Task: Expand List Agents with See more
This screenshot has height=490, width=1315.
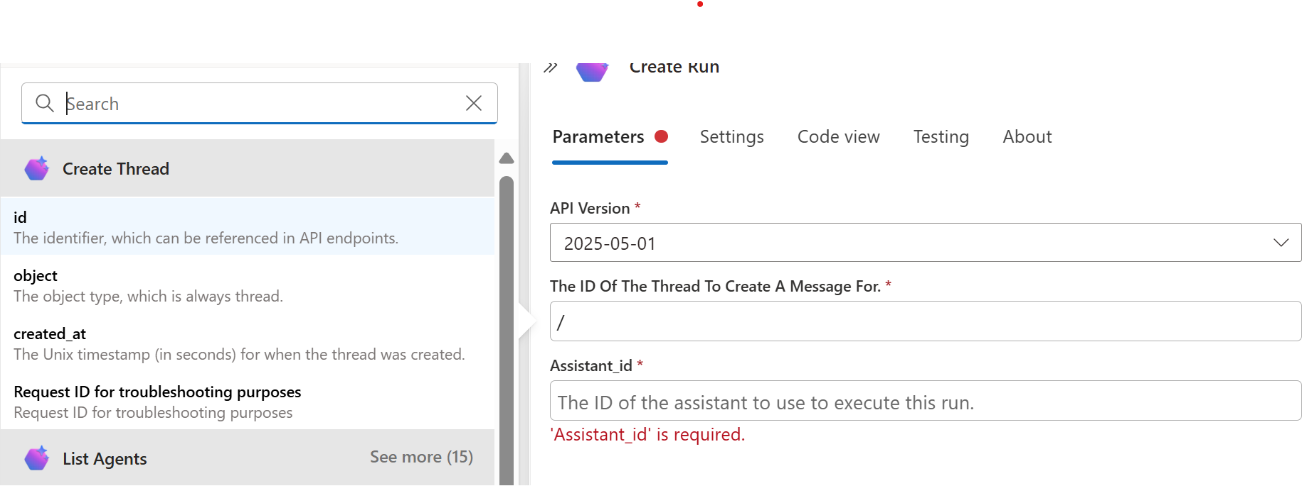Action: 421,457
